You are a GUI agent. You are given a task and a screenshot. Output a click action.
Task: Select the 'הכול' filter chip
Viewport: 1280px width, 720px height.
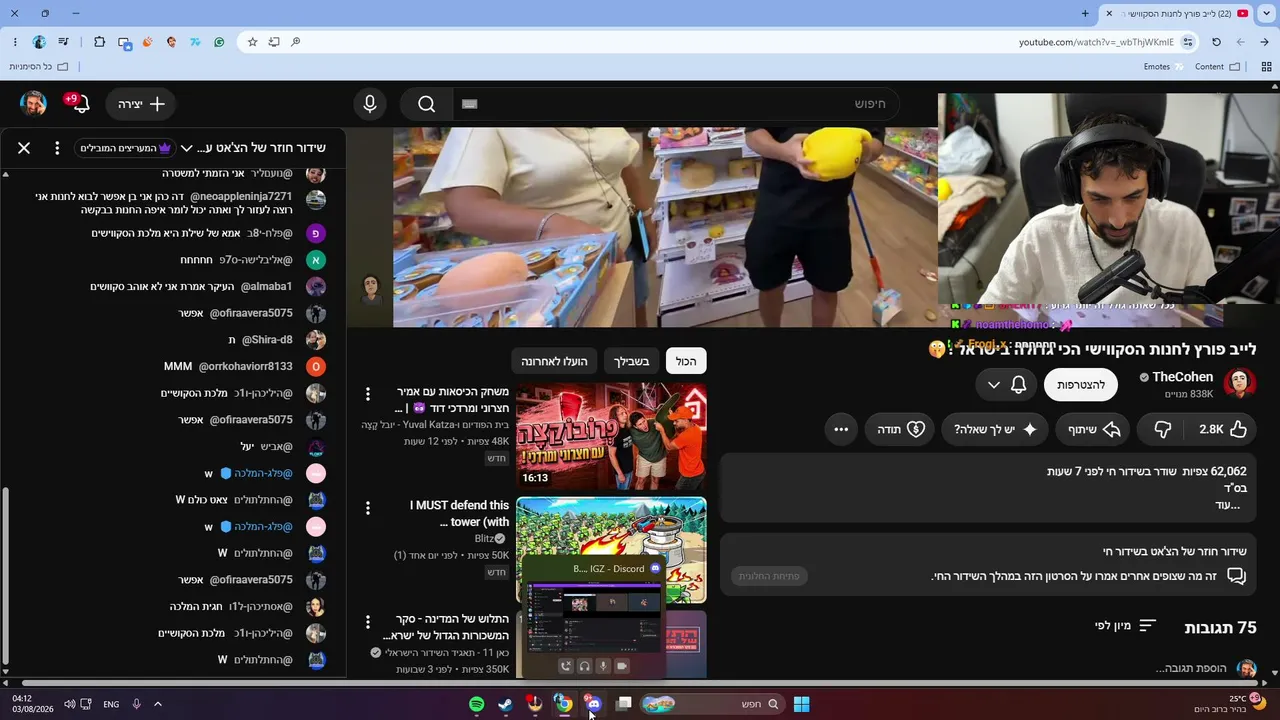click(686, 361)
